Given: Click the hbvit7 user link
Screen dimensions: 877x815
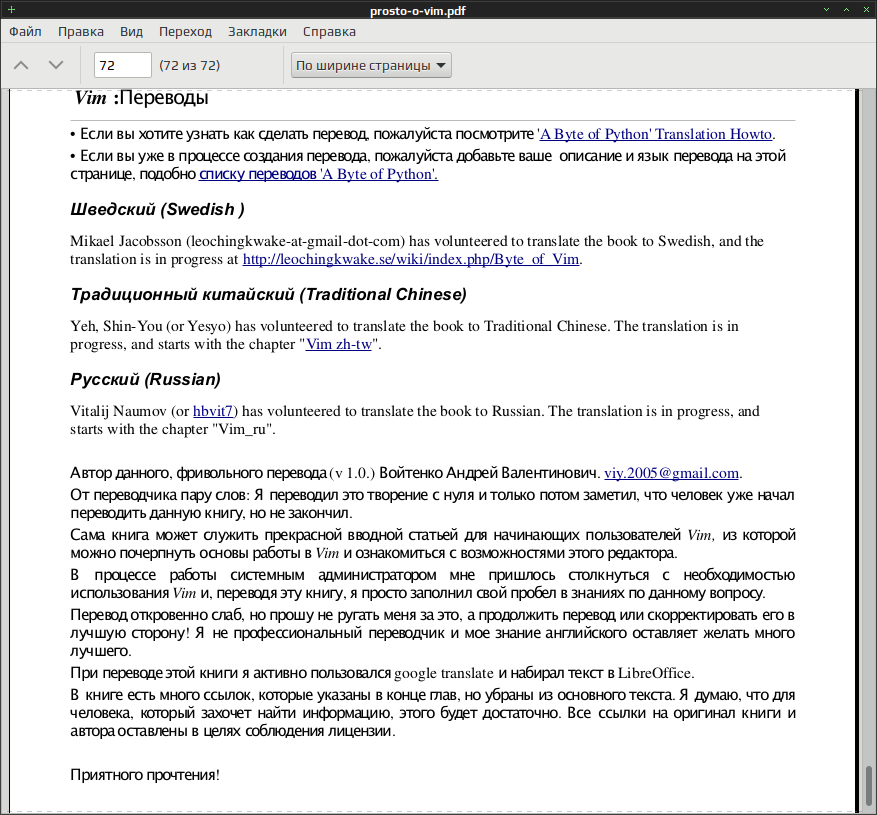Looking at the screenshot, I should (x=213, y=412).
